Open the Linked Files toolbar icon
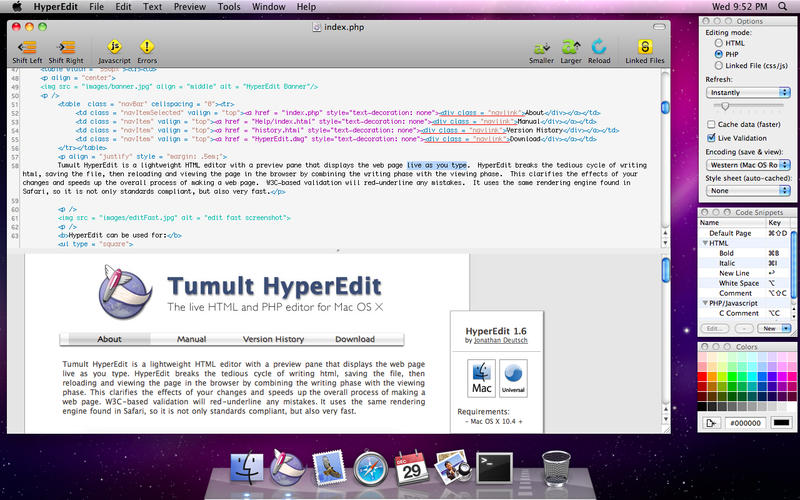The height and width of the screenshot is (500, 800). point(645,47)
